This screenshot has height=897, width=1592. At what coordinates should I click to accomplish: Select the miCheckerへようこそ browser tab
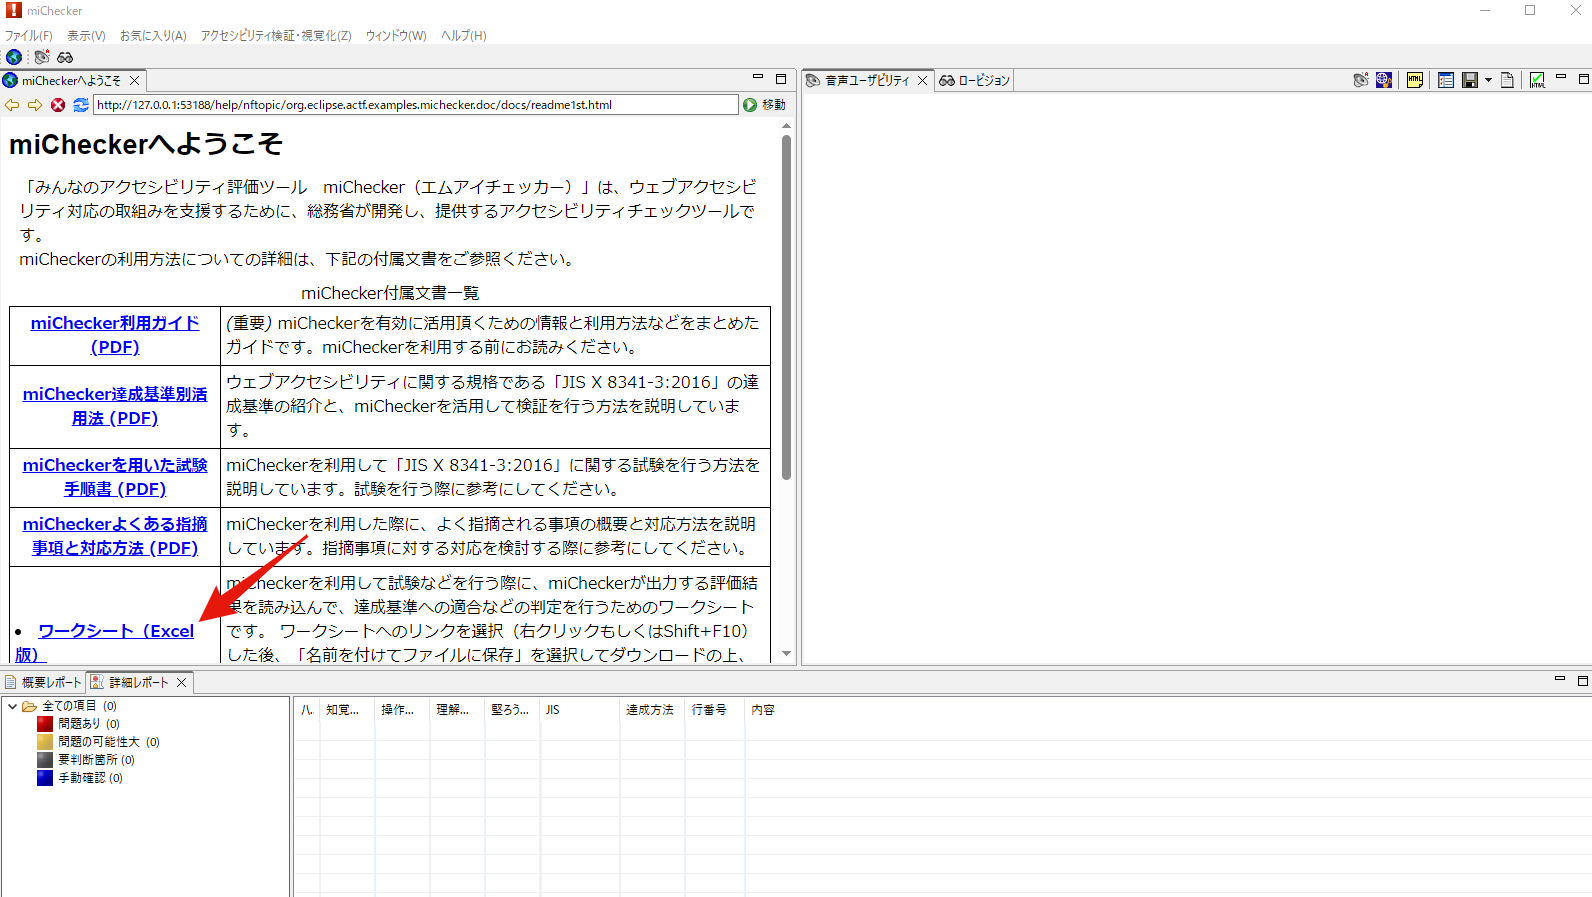click(x=71, y=81)
